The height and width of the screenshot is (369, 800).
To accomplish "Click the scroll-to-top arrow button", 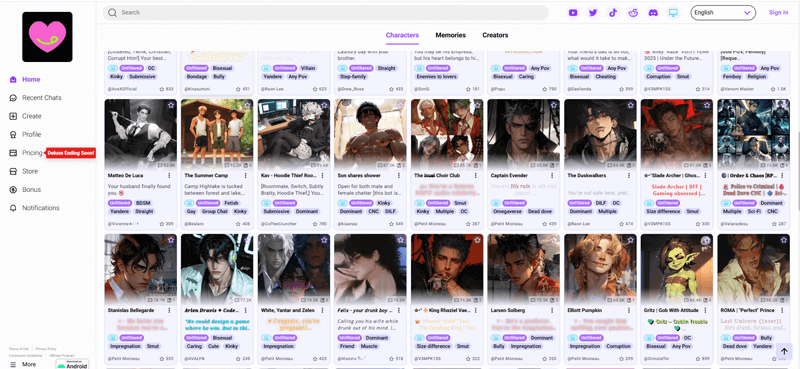I will pos(783,351).
